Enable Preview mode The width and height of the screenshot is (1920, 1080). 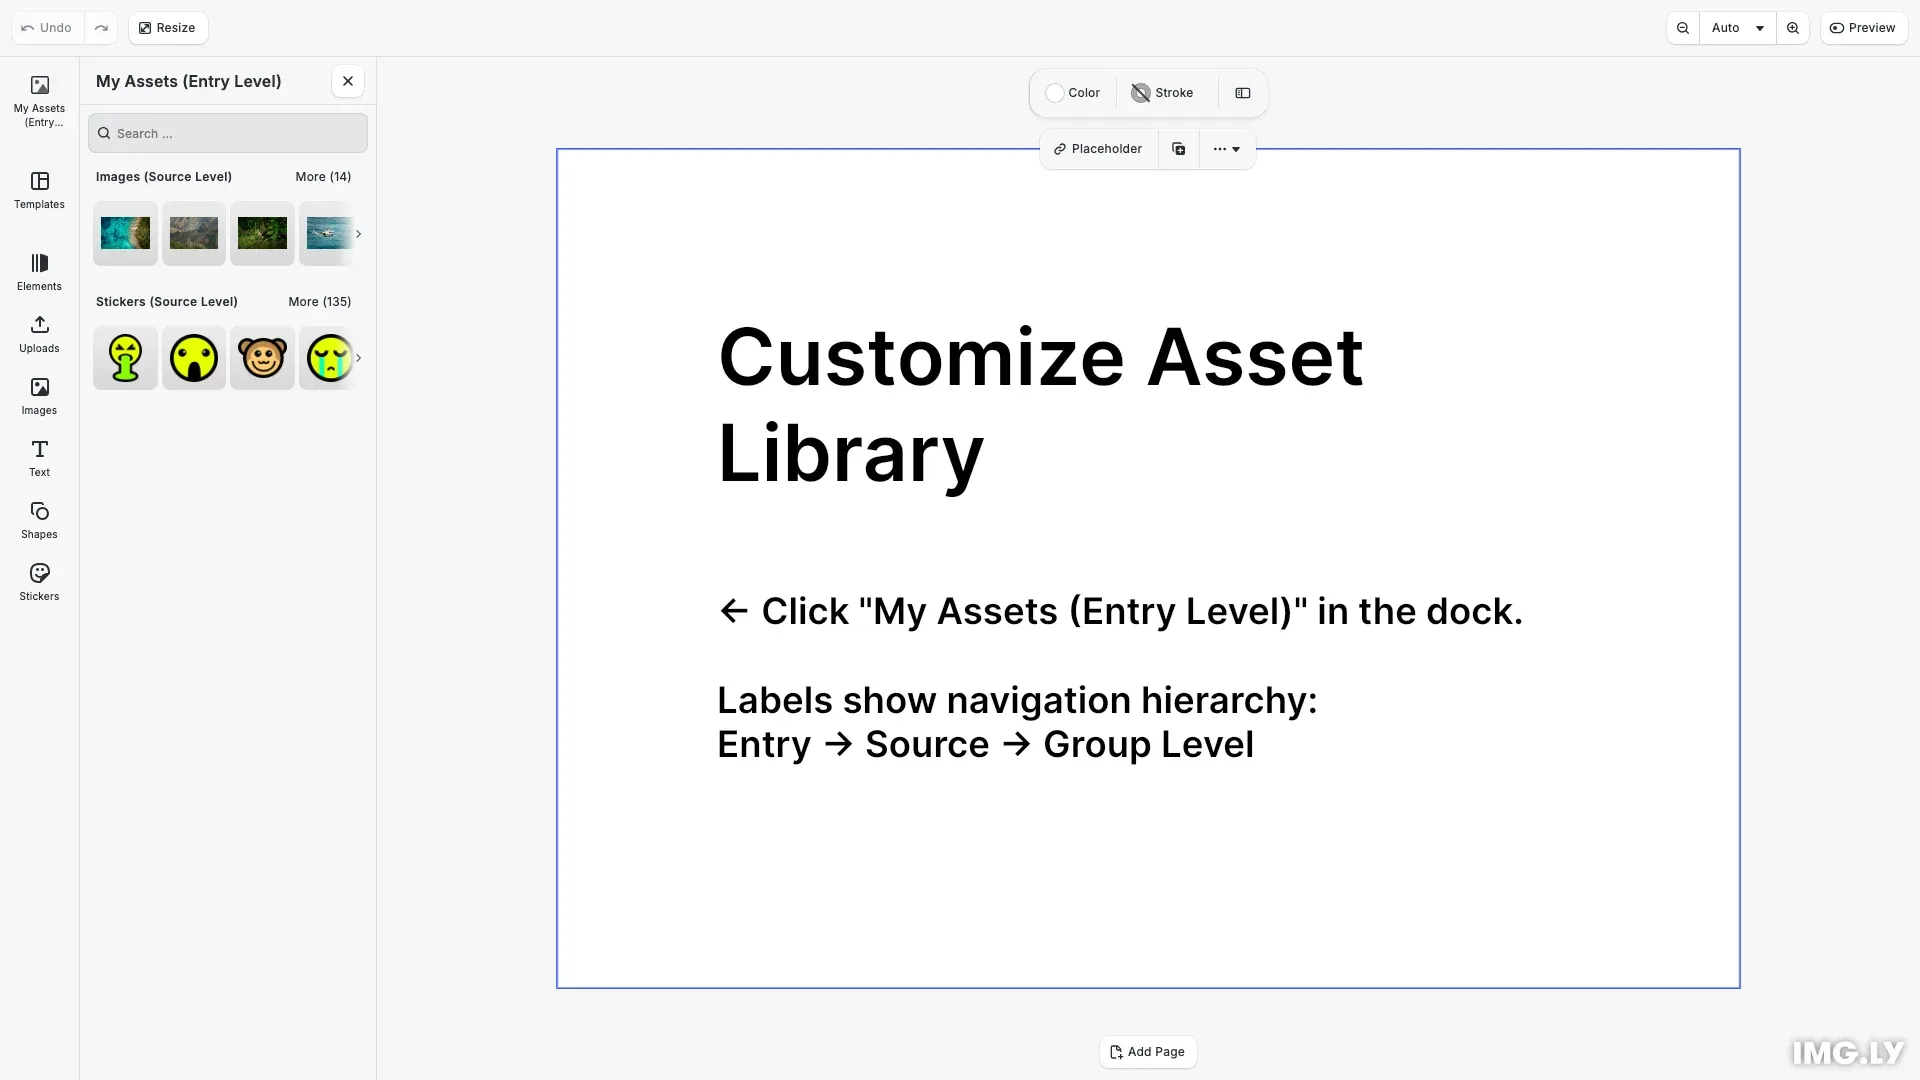(1864, 28)
